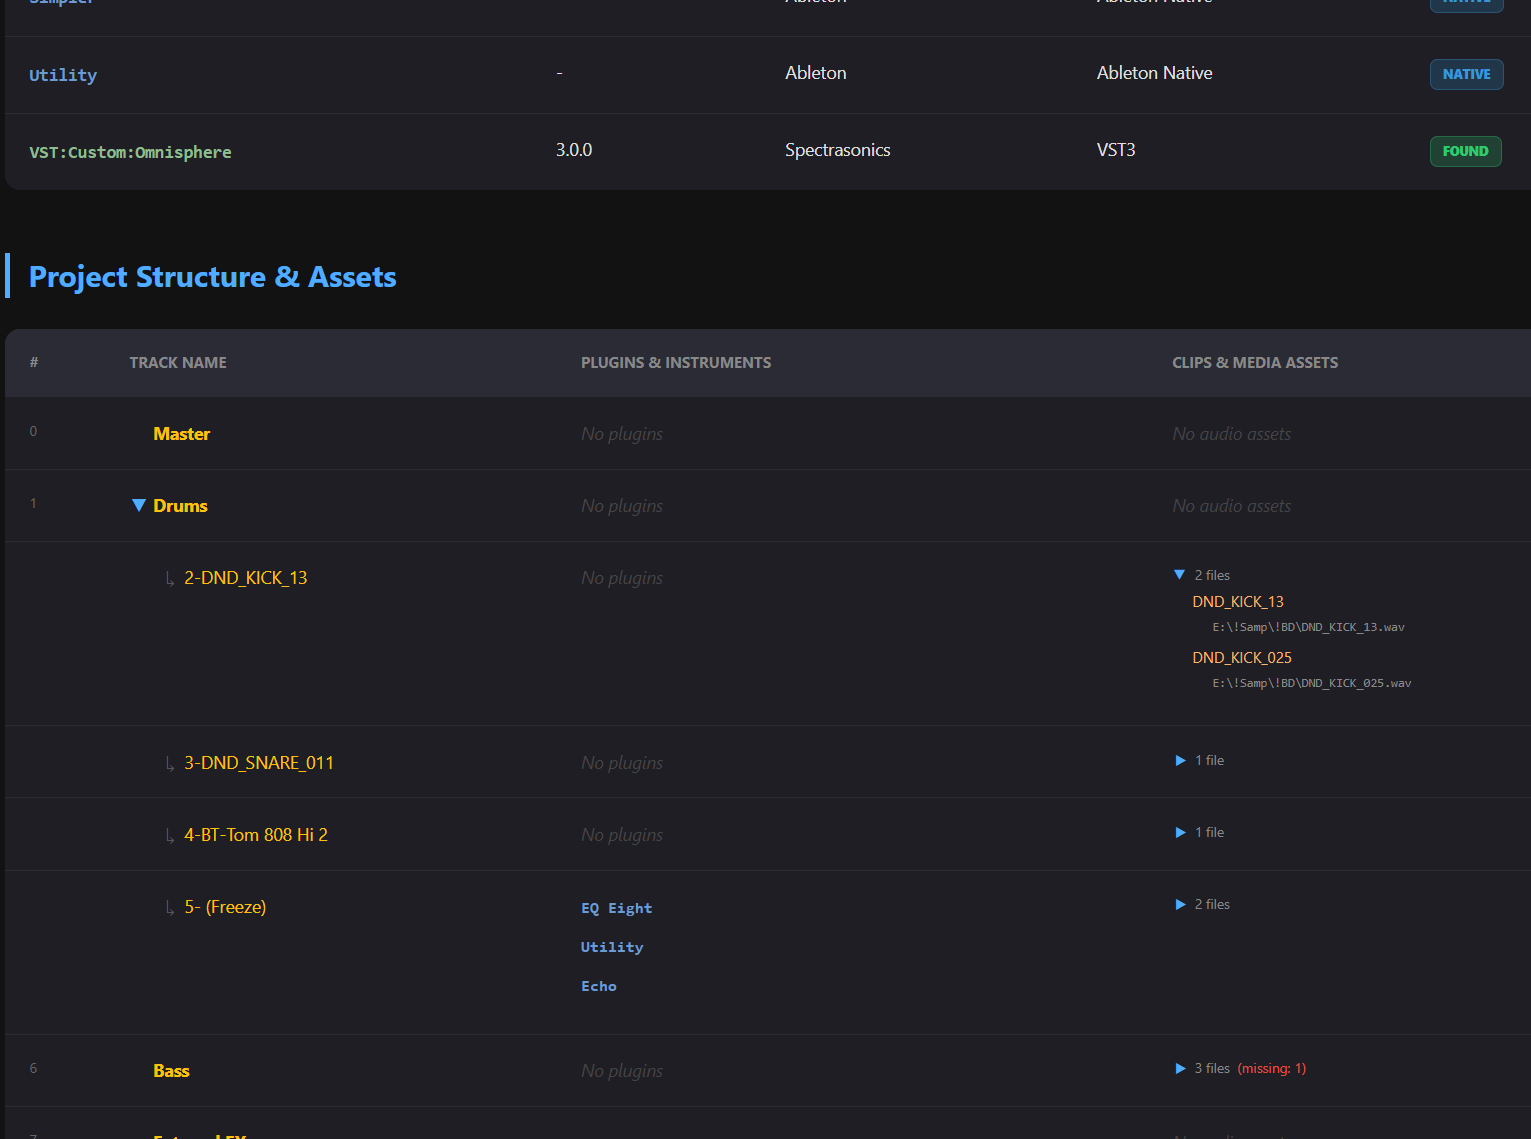Expand 1 file for 4-BT-Tom 808 Hi 2
Screen dimensions: 1531x1139
(x=1181, y=833)
